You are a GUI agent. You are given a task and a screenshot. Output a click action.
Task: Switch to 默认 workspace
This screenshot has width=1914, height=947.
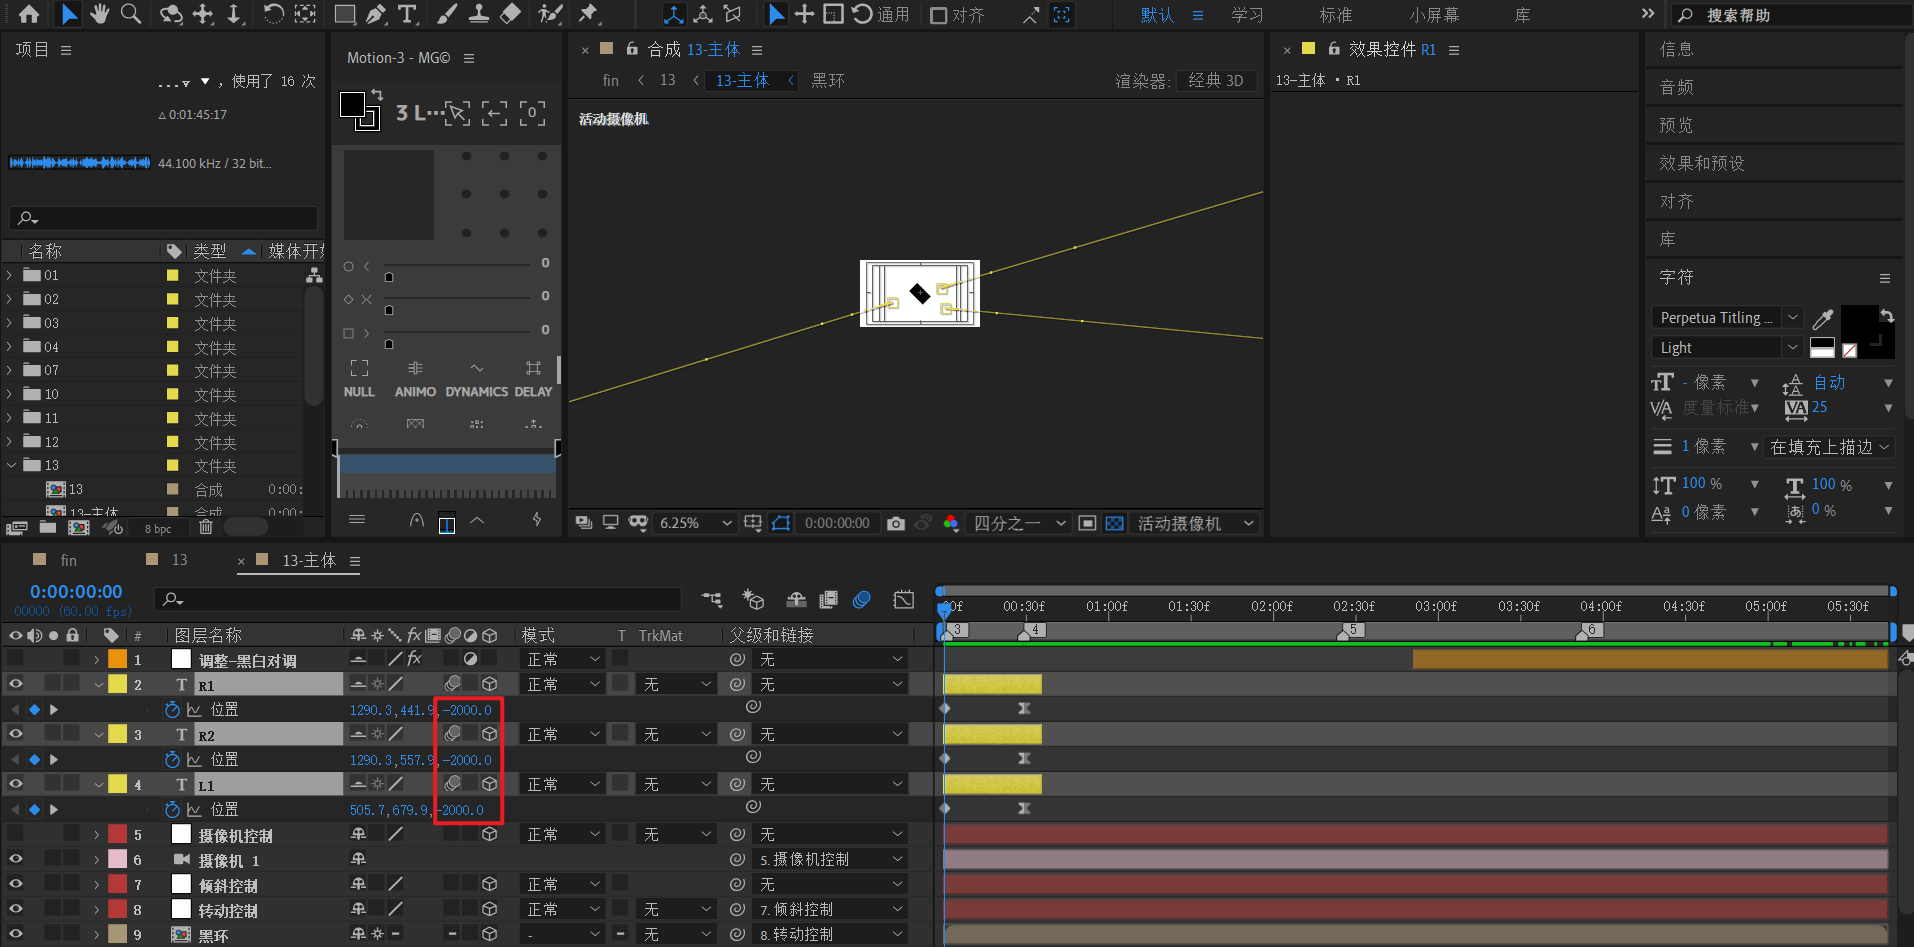click(1157, 15)
